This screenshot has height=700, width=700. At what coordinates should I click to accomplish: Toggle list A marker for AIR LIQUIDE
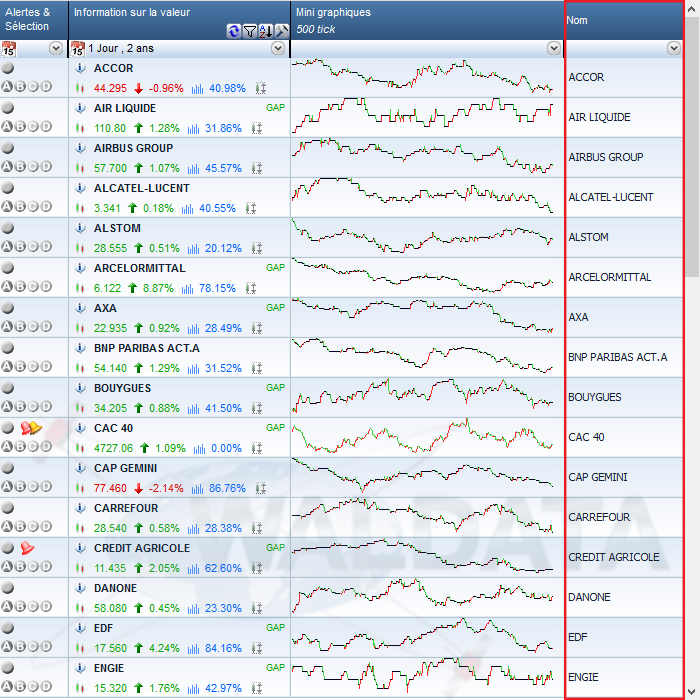point(7,126)
